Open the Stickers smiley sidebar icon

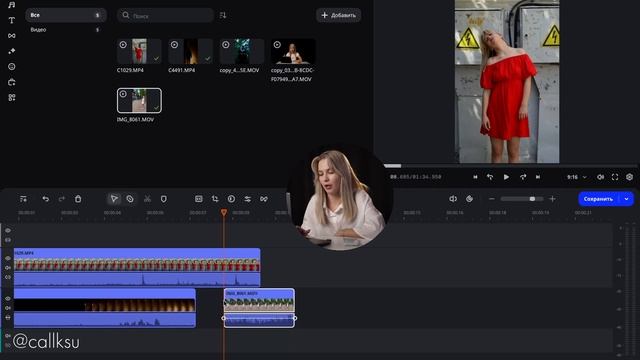coord(11,67)
